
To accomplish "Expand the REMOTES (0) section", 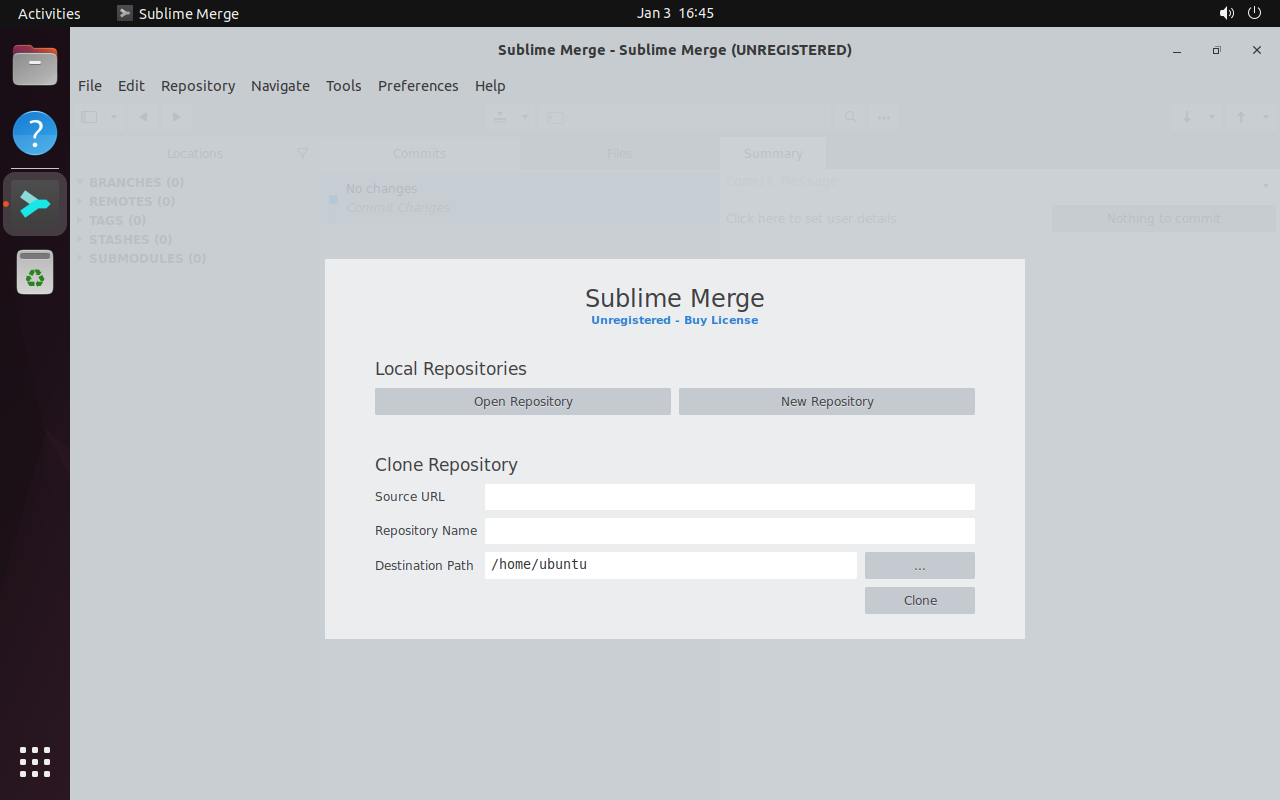I will pos(81,201).
